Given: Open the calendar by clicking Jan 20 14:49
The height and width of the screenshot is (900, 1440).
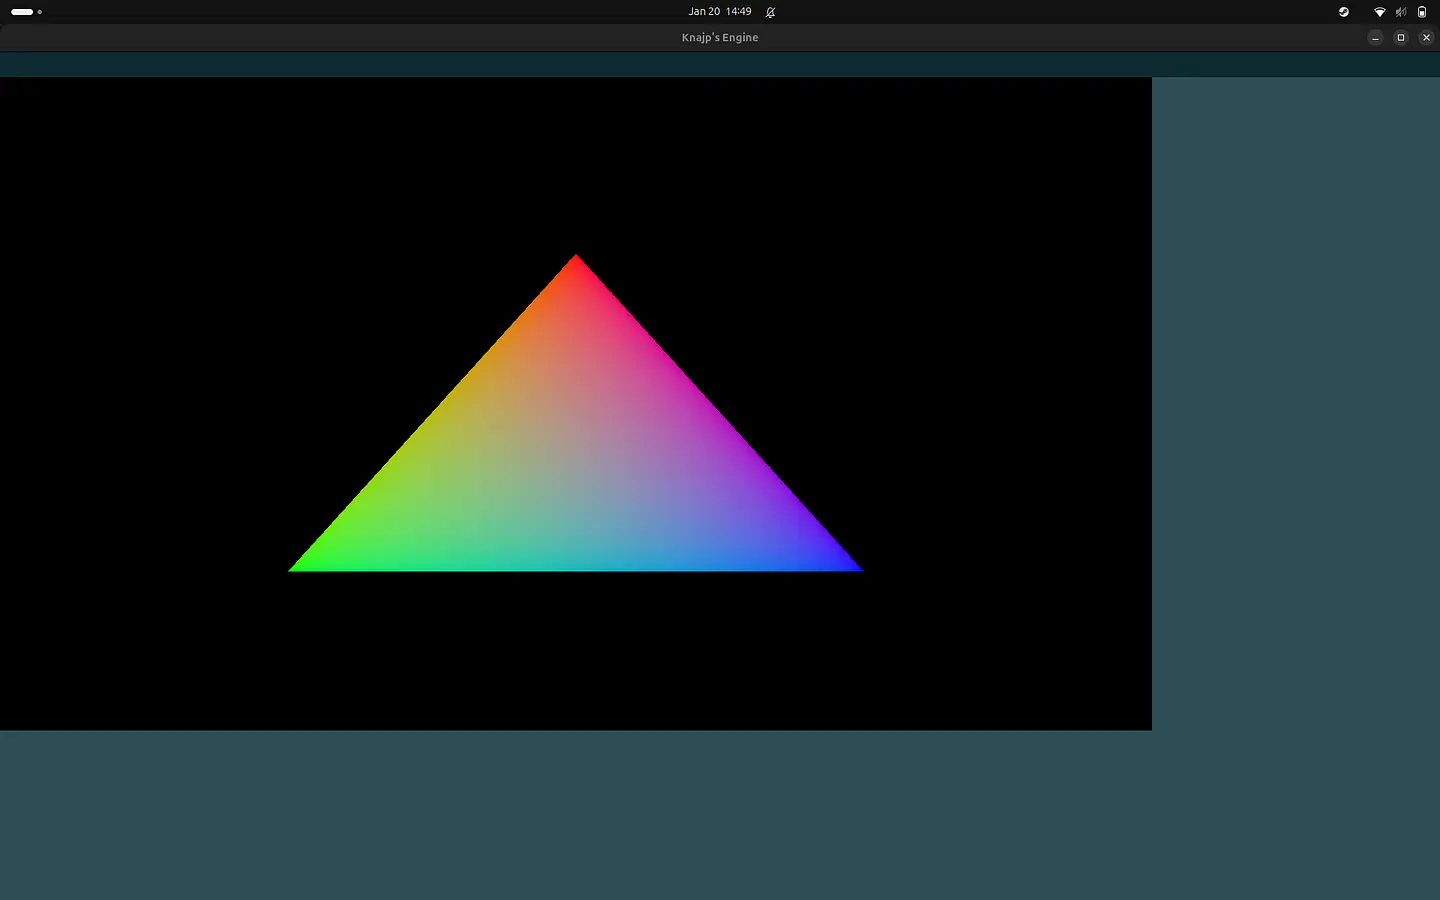Looking at the screenshot, I should click(720, 12).
